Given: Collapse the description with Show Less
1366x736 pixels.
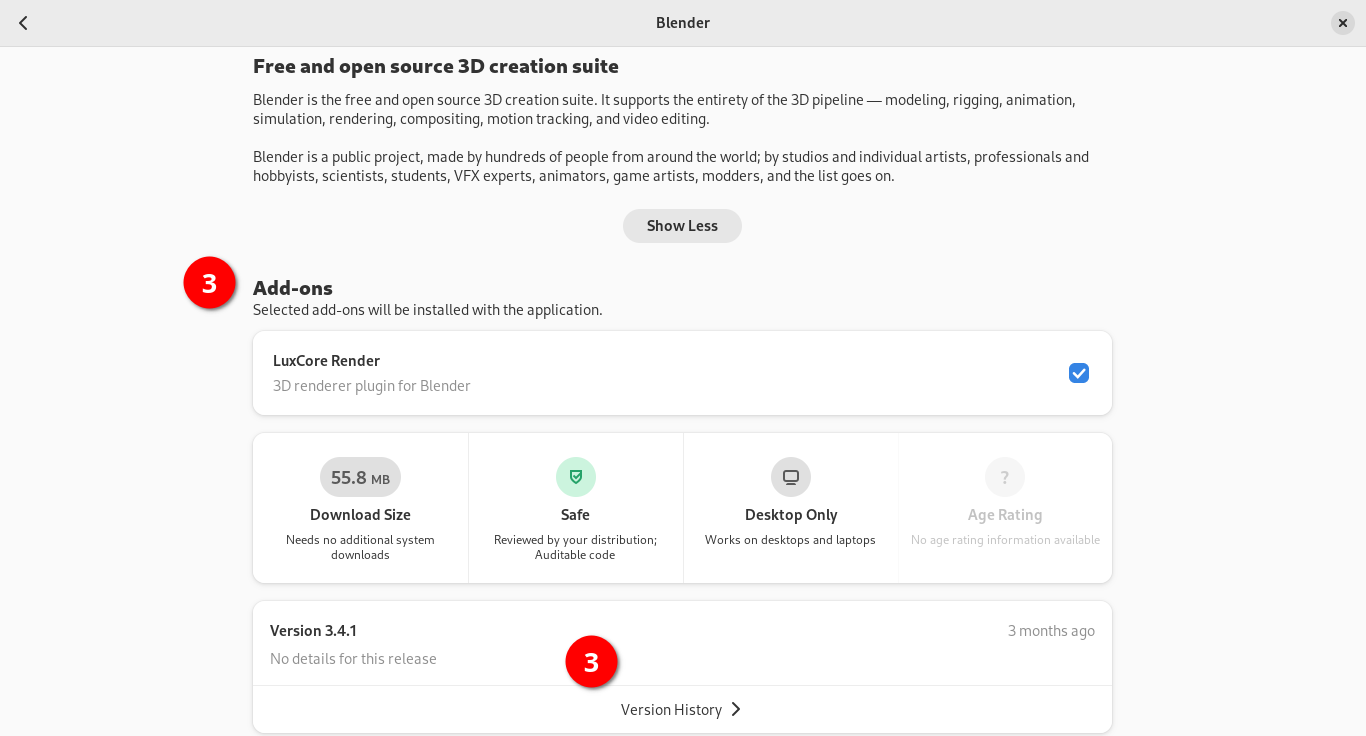Looking at the screenshot, I should pos(682,226).
